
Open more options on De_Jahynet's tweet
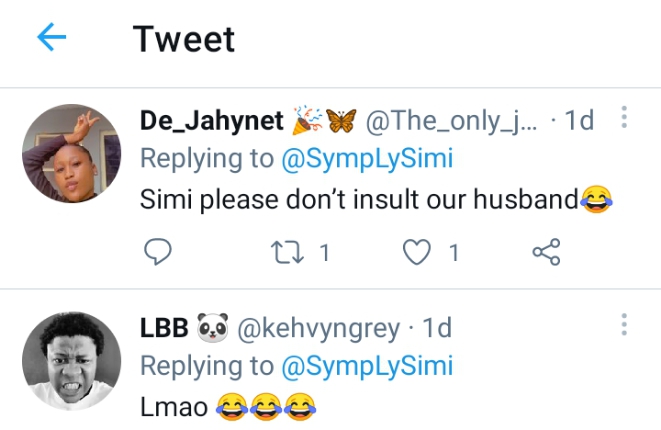(624, 119)
